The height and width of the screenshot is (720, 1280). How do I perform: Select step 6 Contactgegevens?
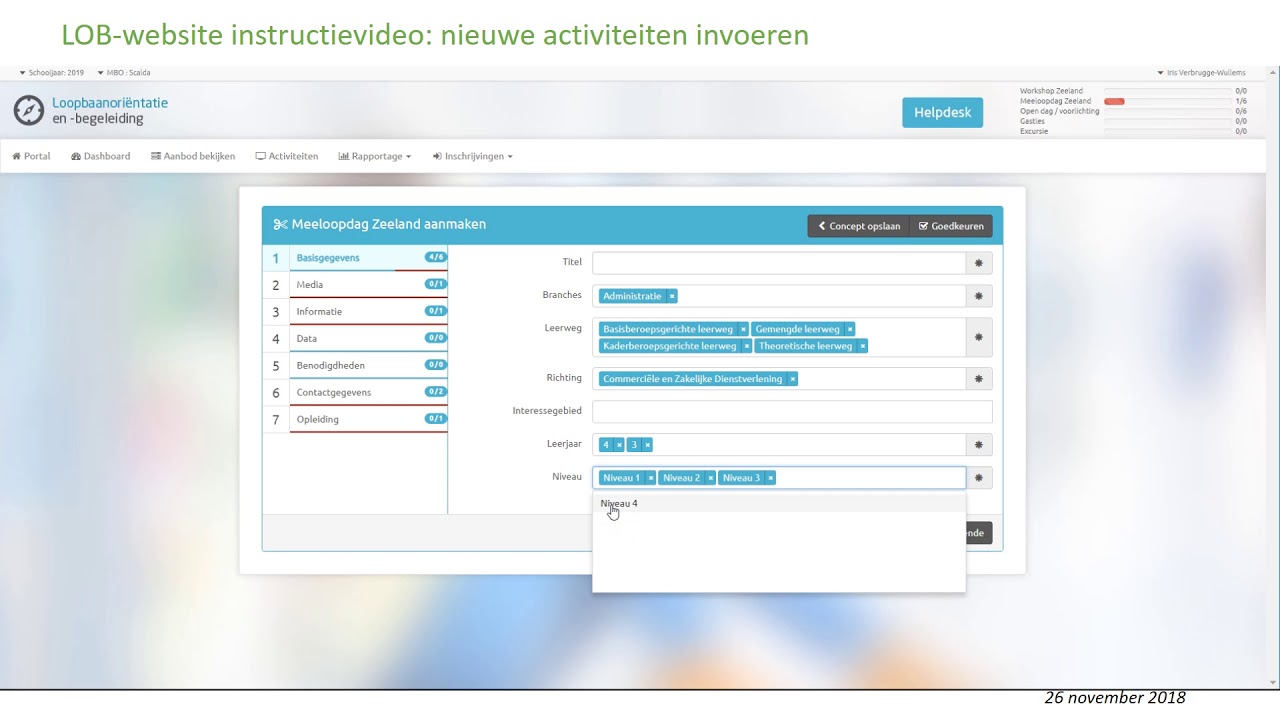(x=355, y=393)
